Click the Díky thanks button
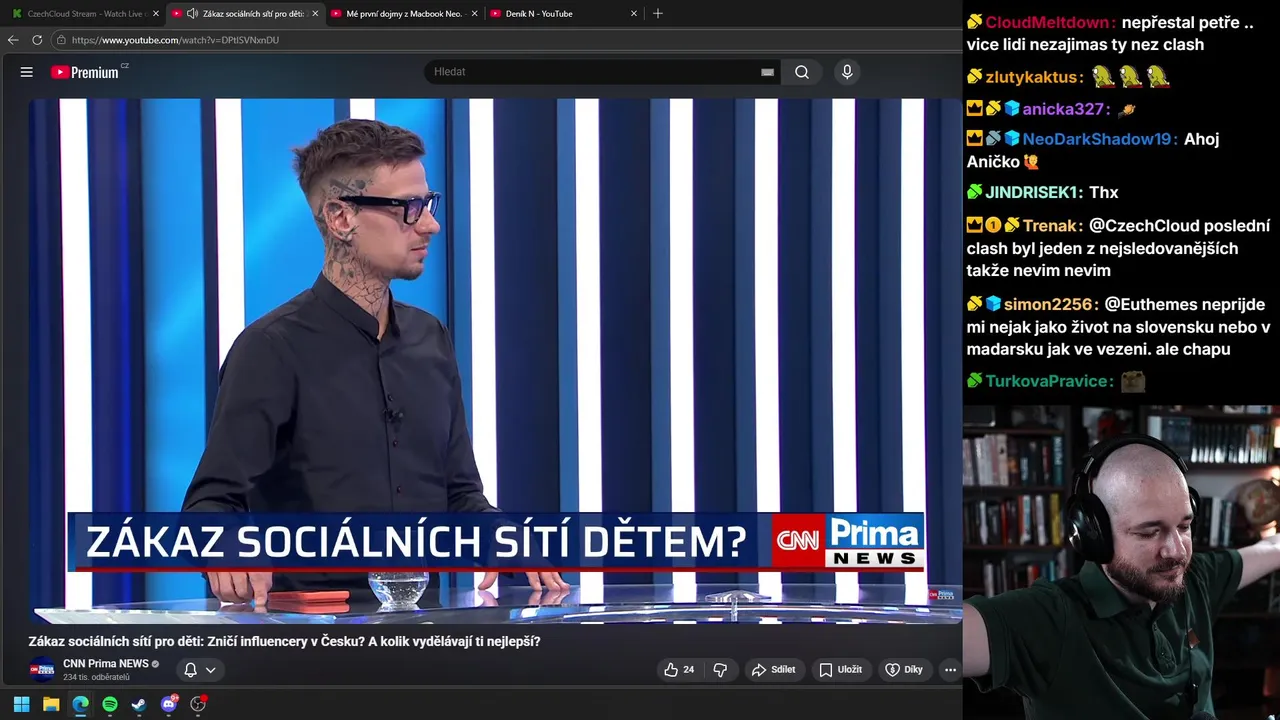The image size is (1280, 720). click(904, 670)
